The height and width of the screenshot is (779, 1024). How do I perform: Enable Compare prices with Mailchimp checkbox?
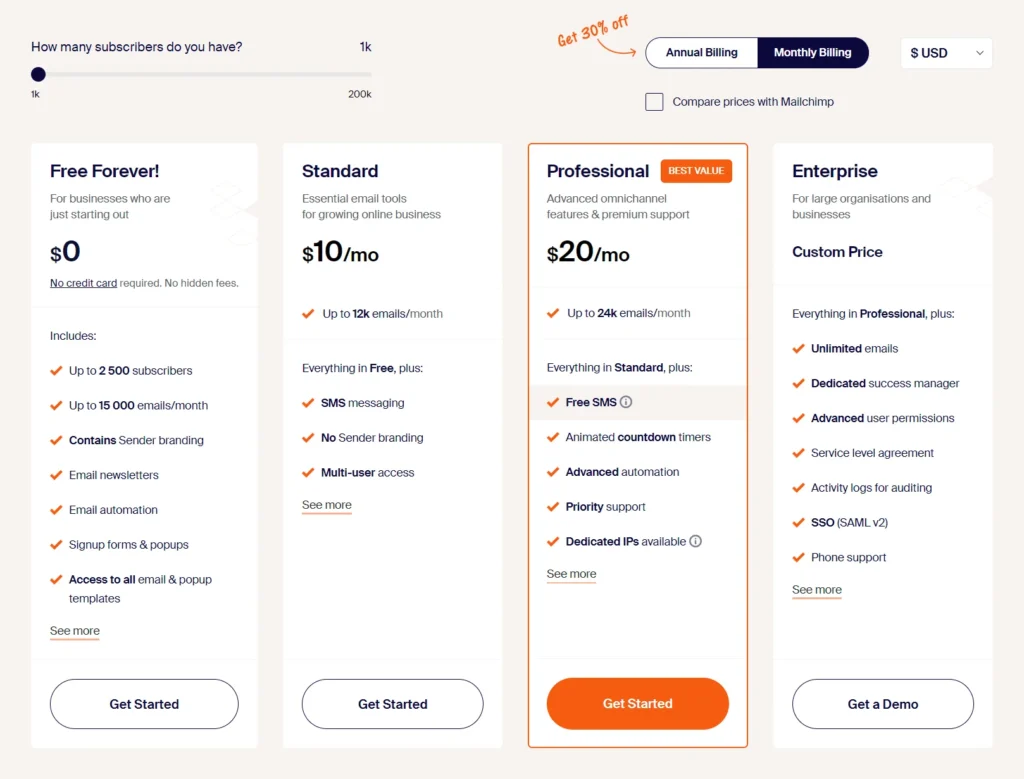(x=654, y=102)
